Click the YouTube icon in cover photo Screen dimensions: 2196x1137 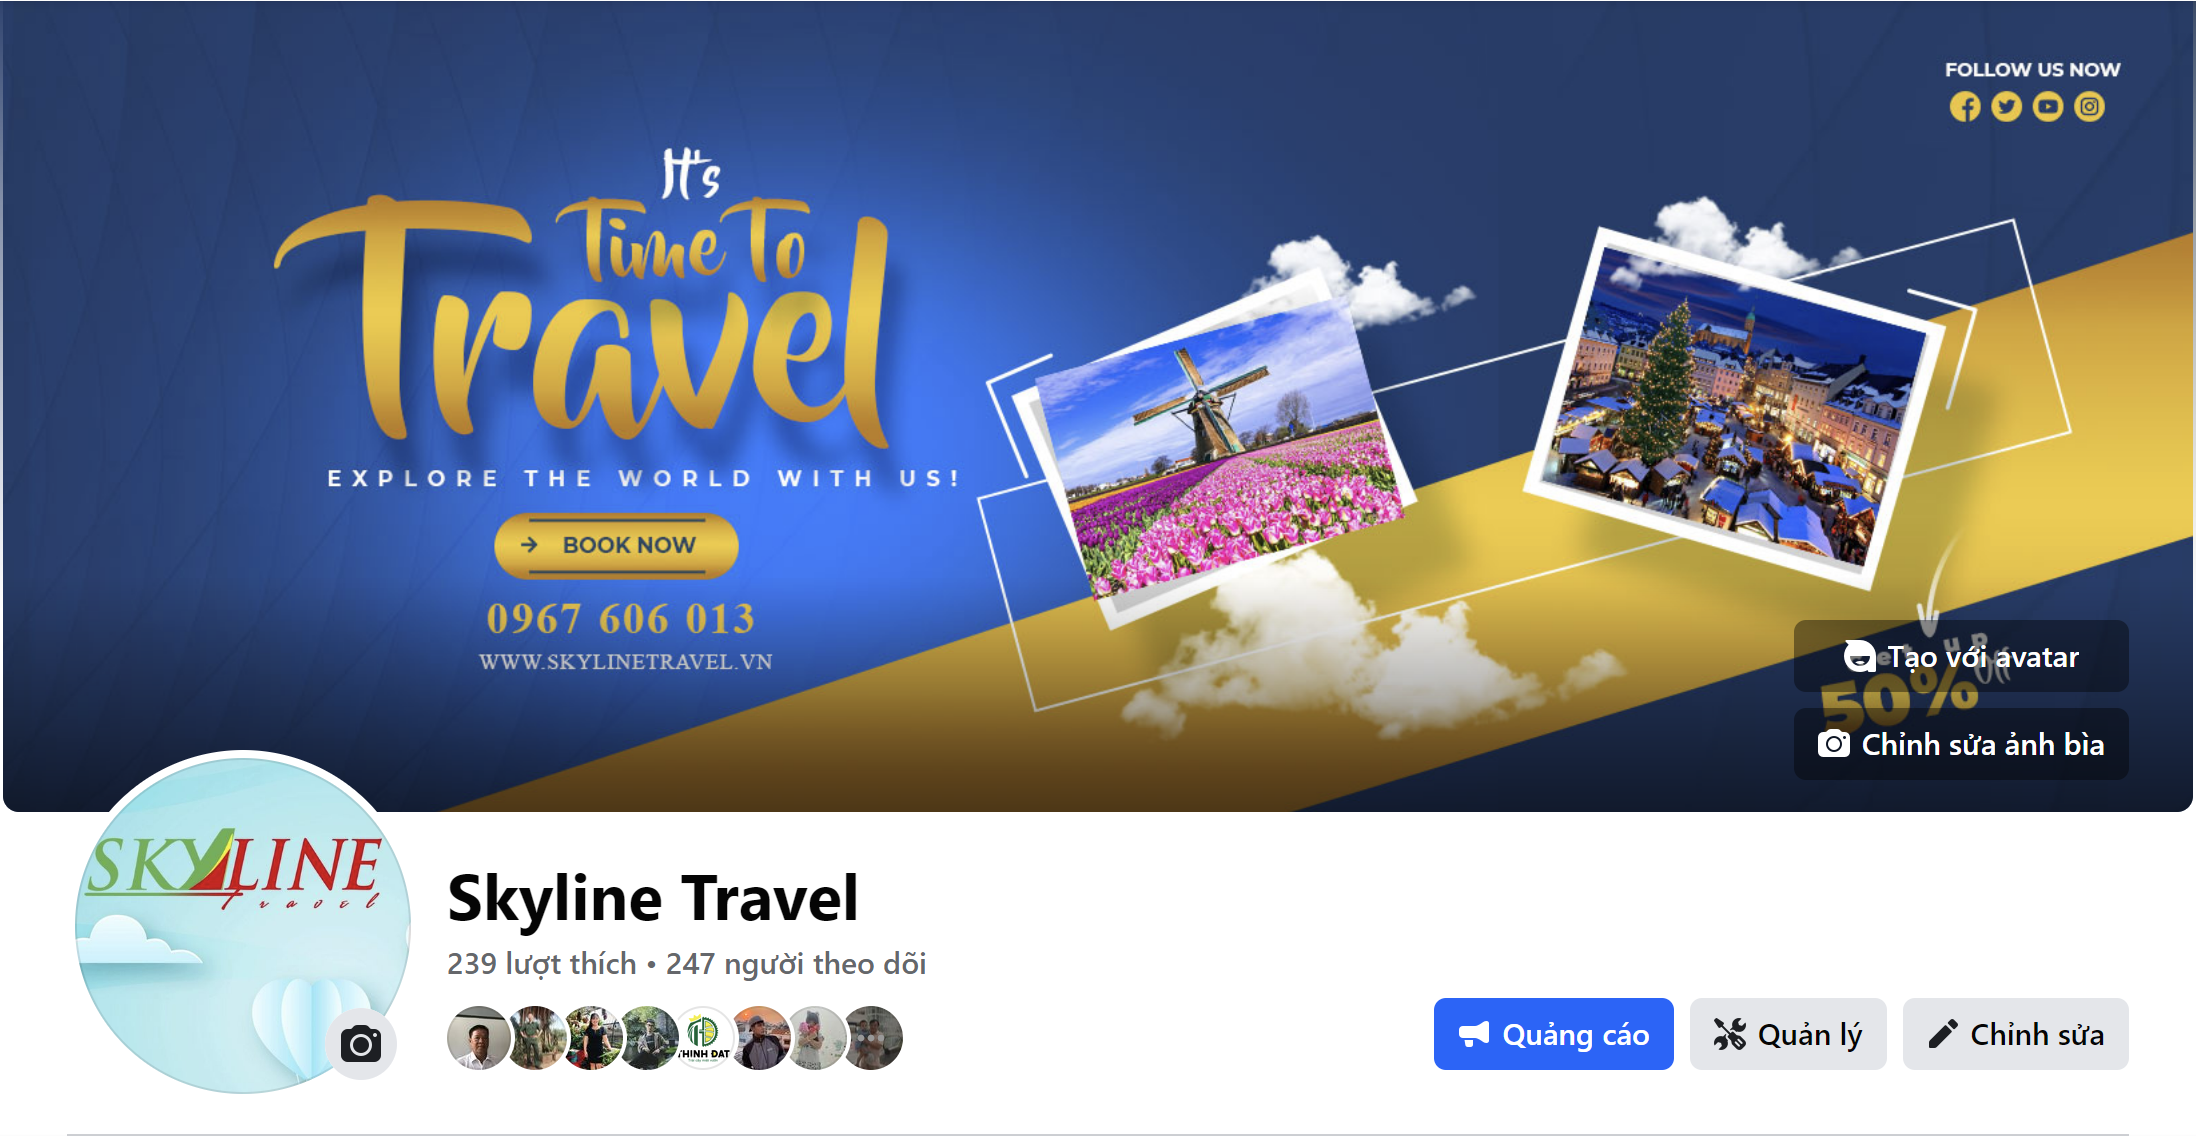2048,107
